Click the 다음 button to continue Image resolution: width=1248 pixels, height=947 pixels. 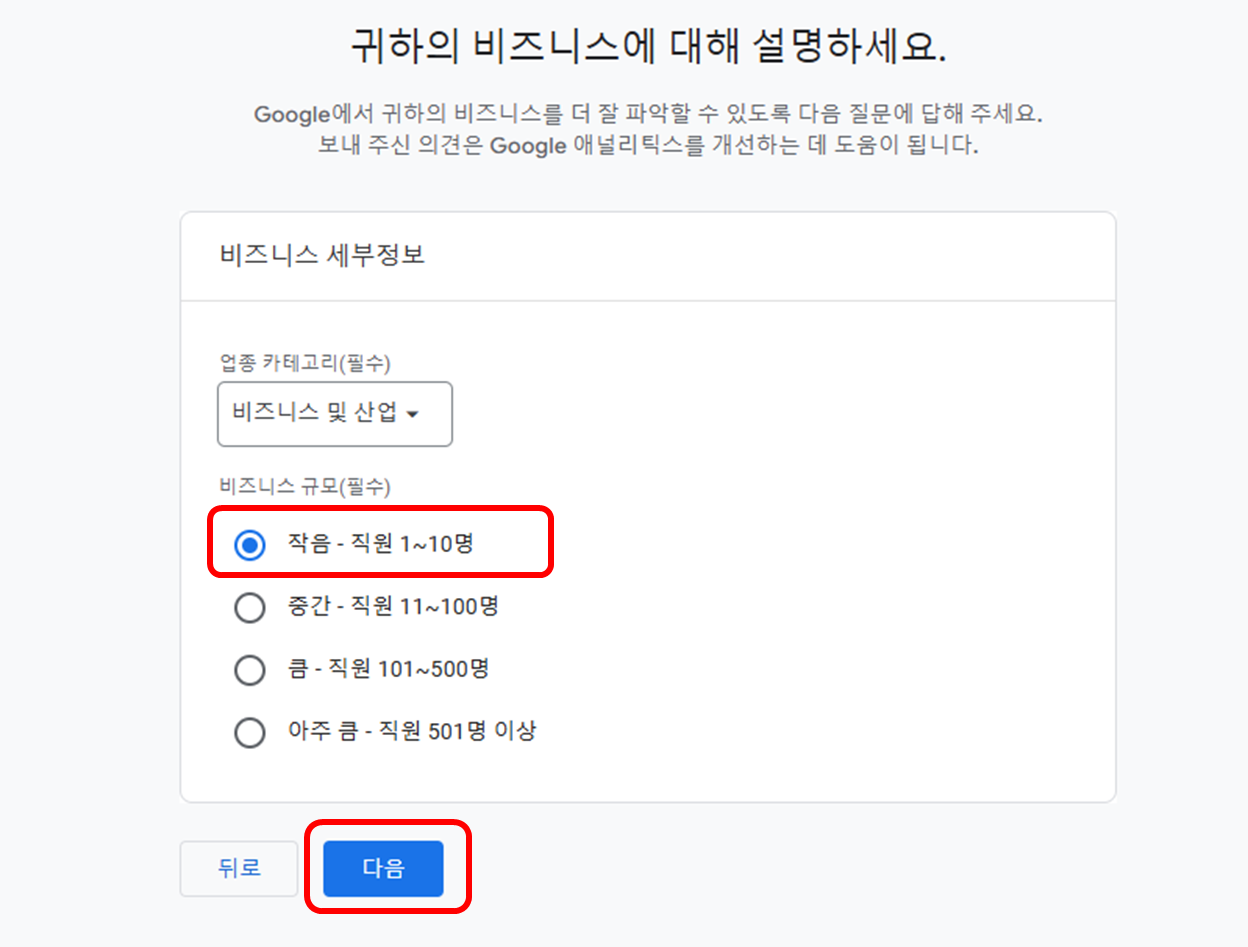click(x=383, y=868)
